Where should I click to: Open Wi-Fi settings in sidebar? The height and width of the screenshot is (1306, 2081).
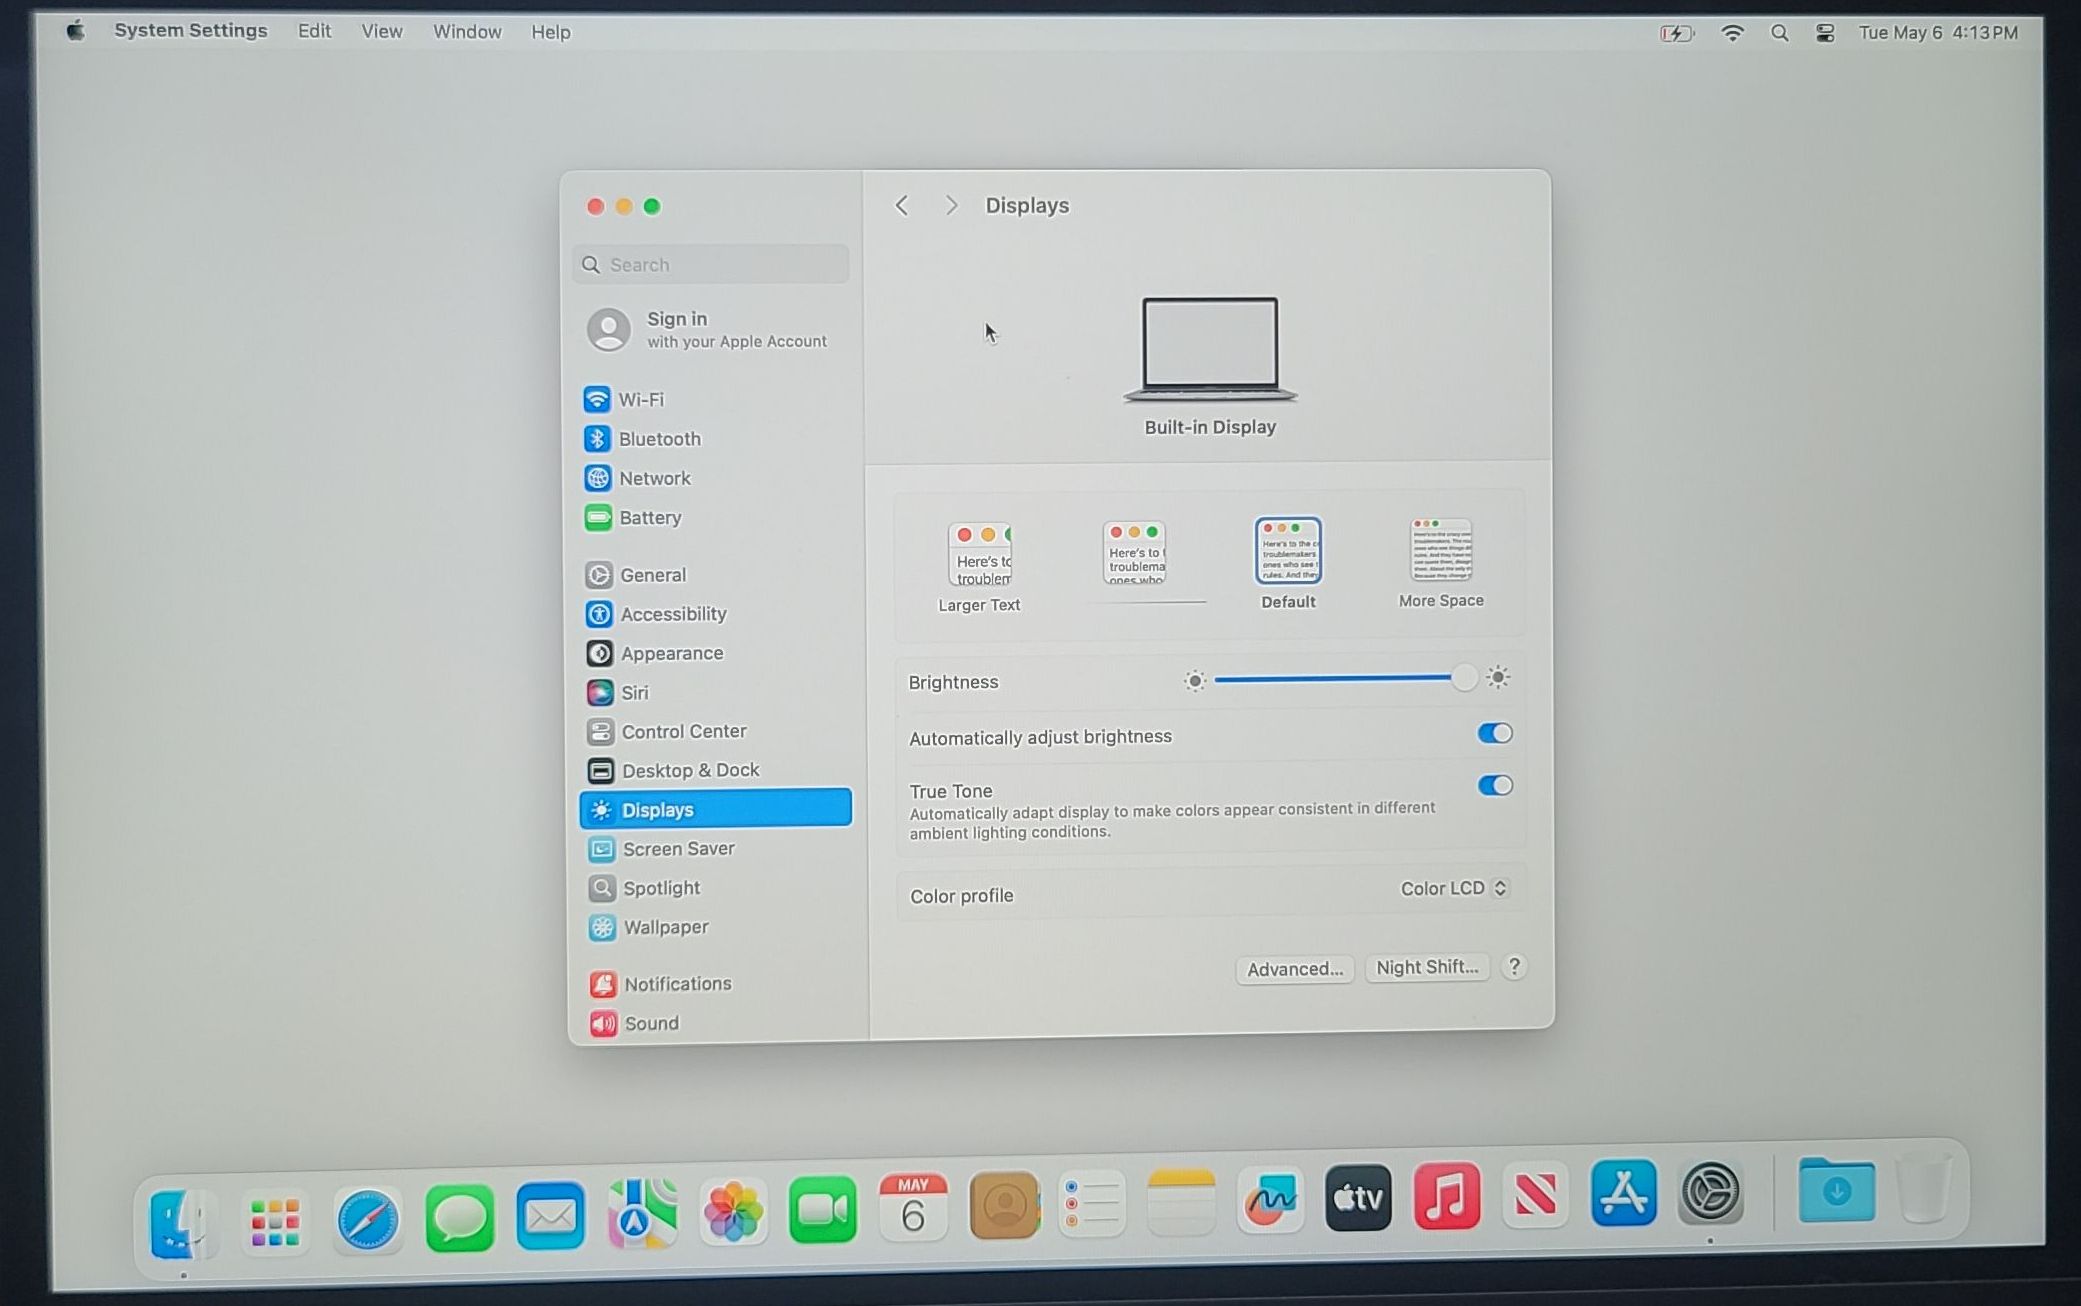(x=640, y=400)
